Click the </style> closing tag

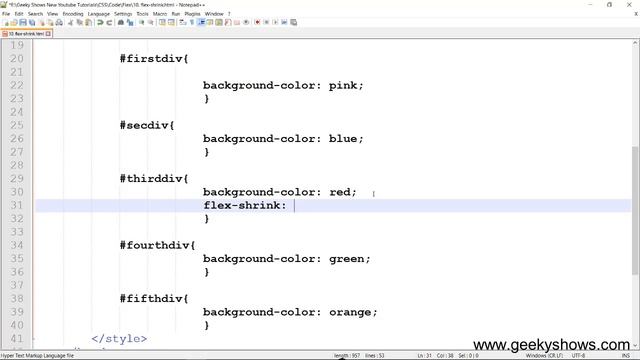tap(119, 339)
